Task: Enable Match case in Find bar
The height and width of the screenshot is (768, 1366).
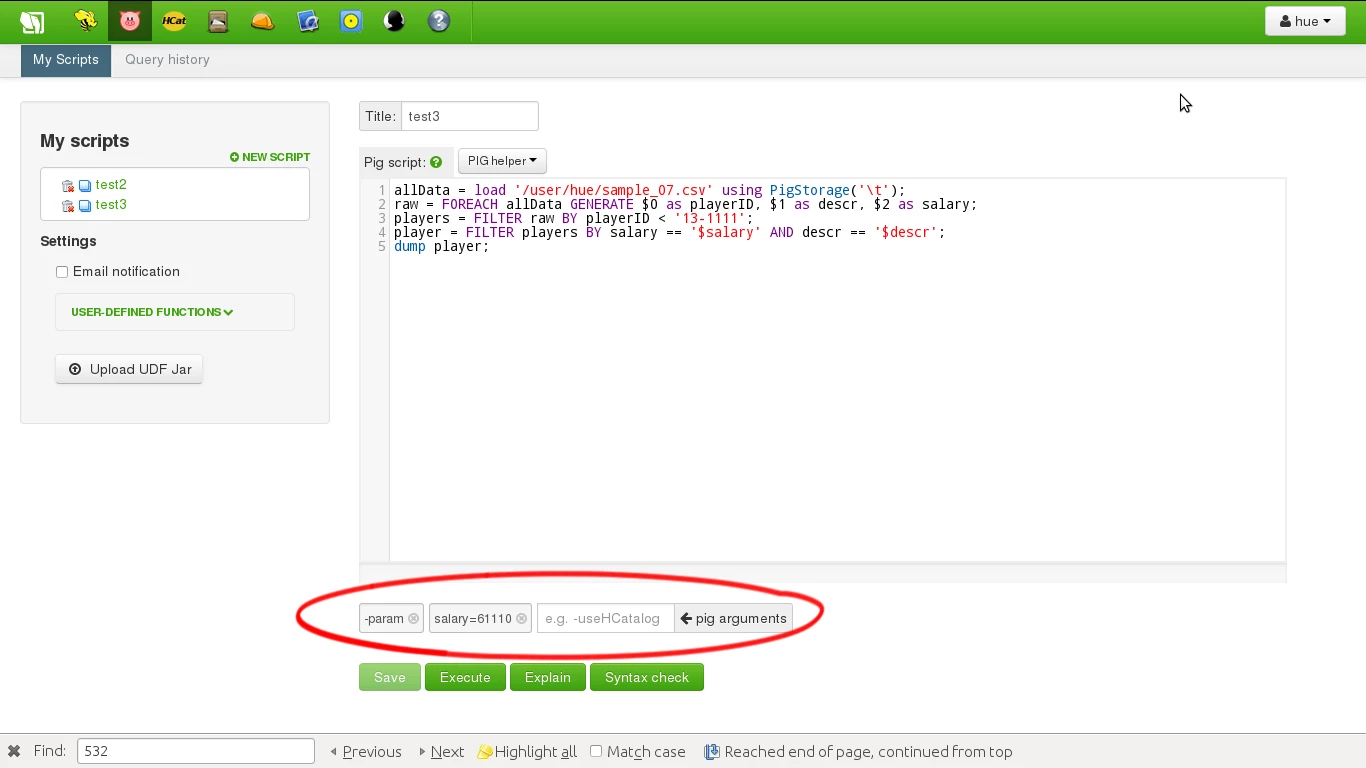Action: [596, 751]
